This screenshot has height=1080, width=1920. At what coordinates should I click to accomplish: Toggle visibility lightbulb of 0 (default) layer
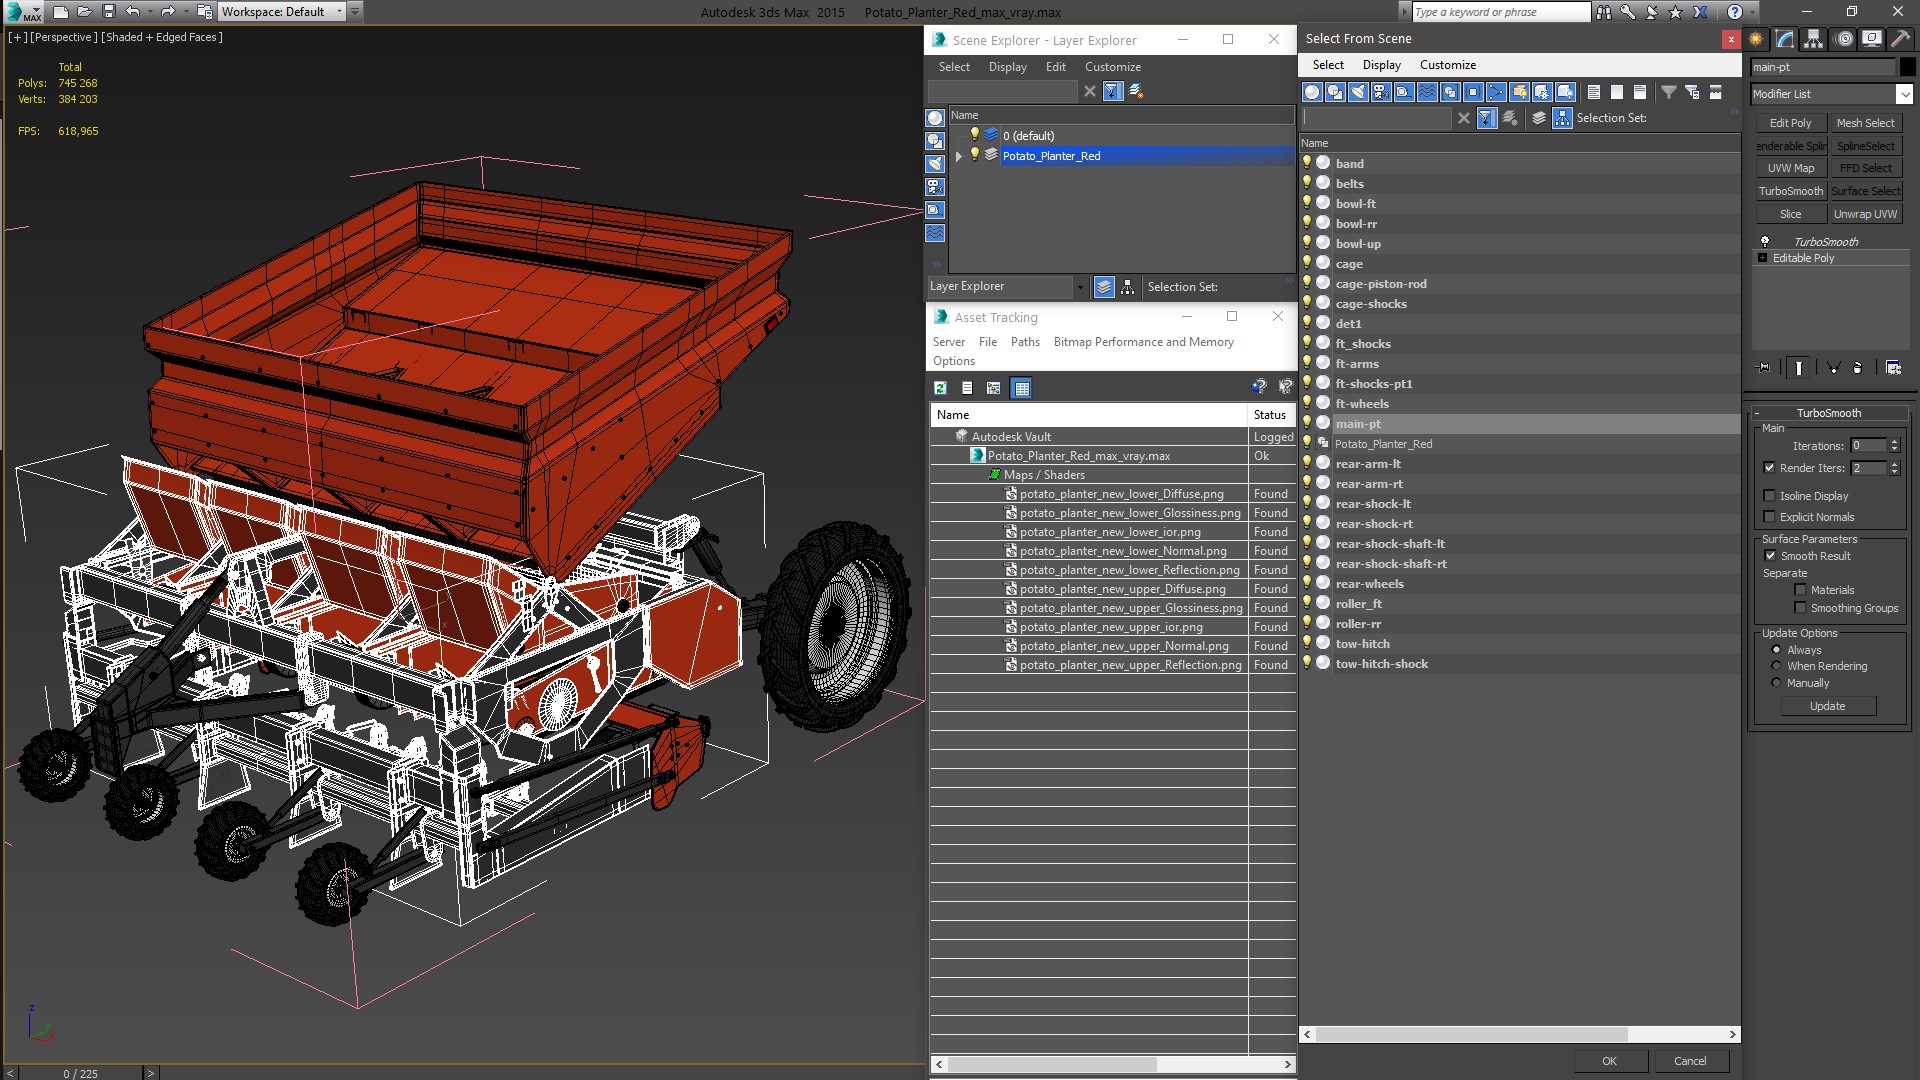[974, 135]
